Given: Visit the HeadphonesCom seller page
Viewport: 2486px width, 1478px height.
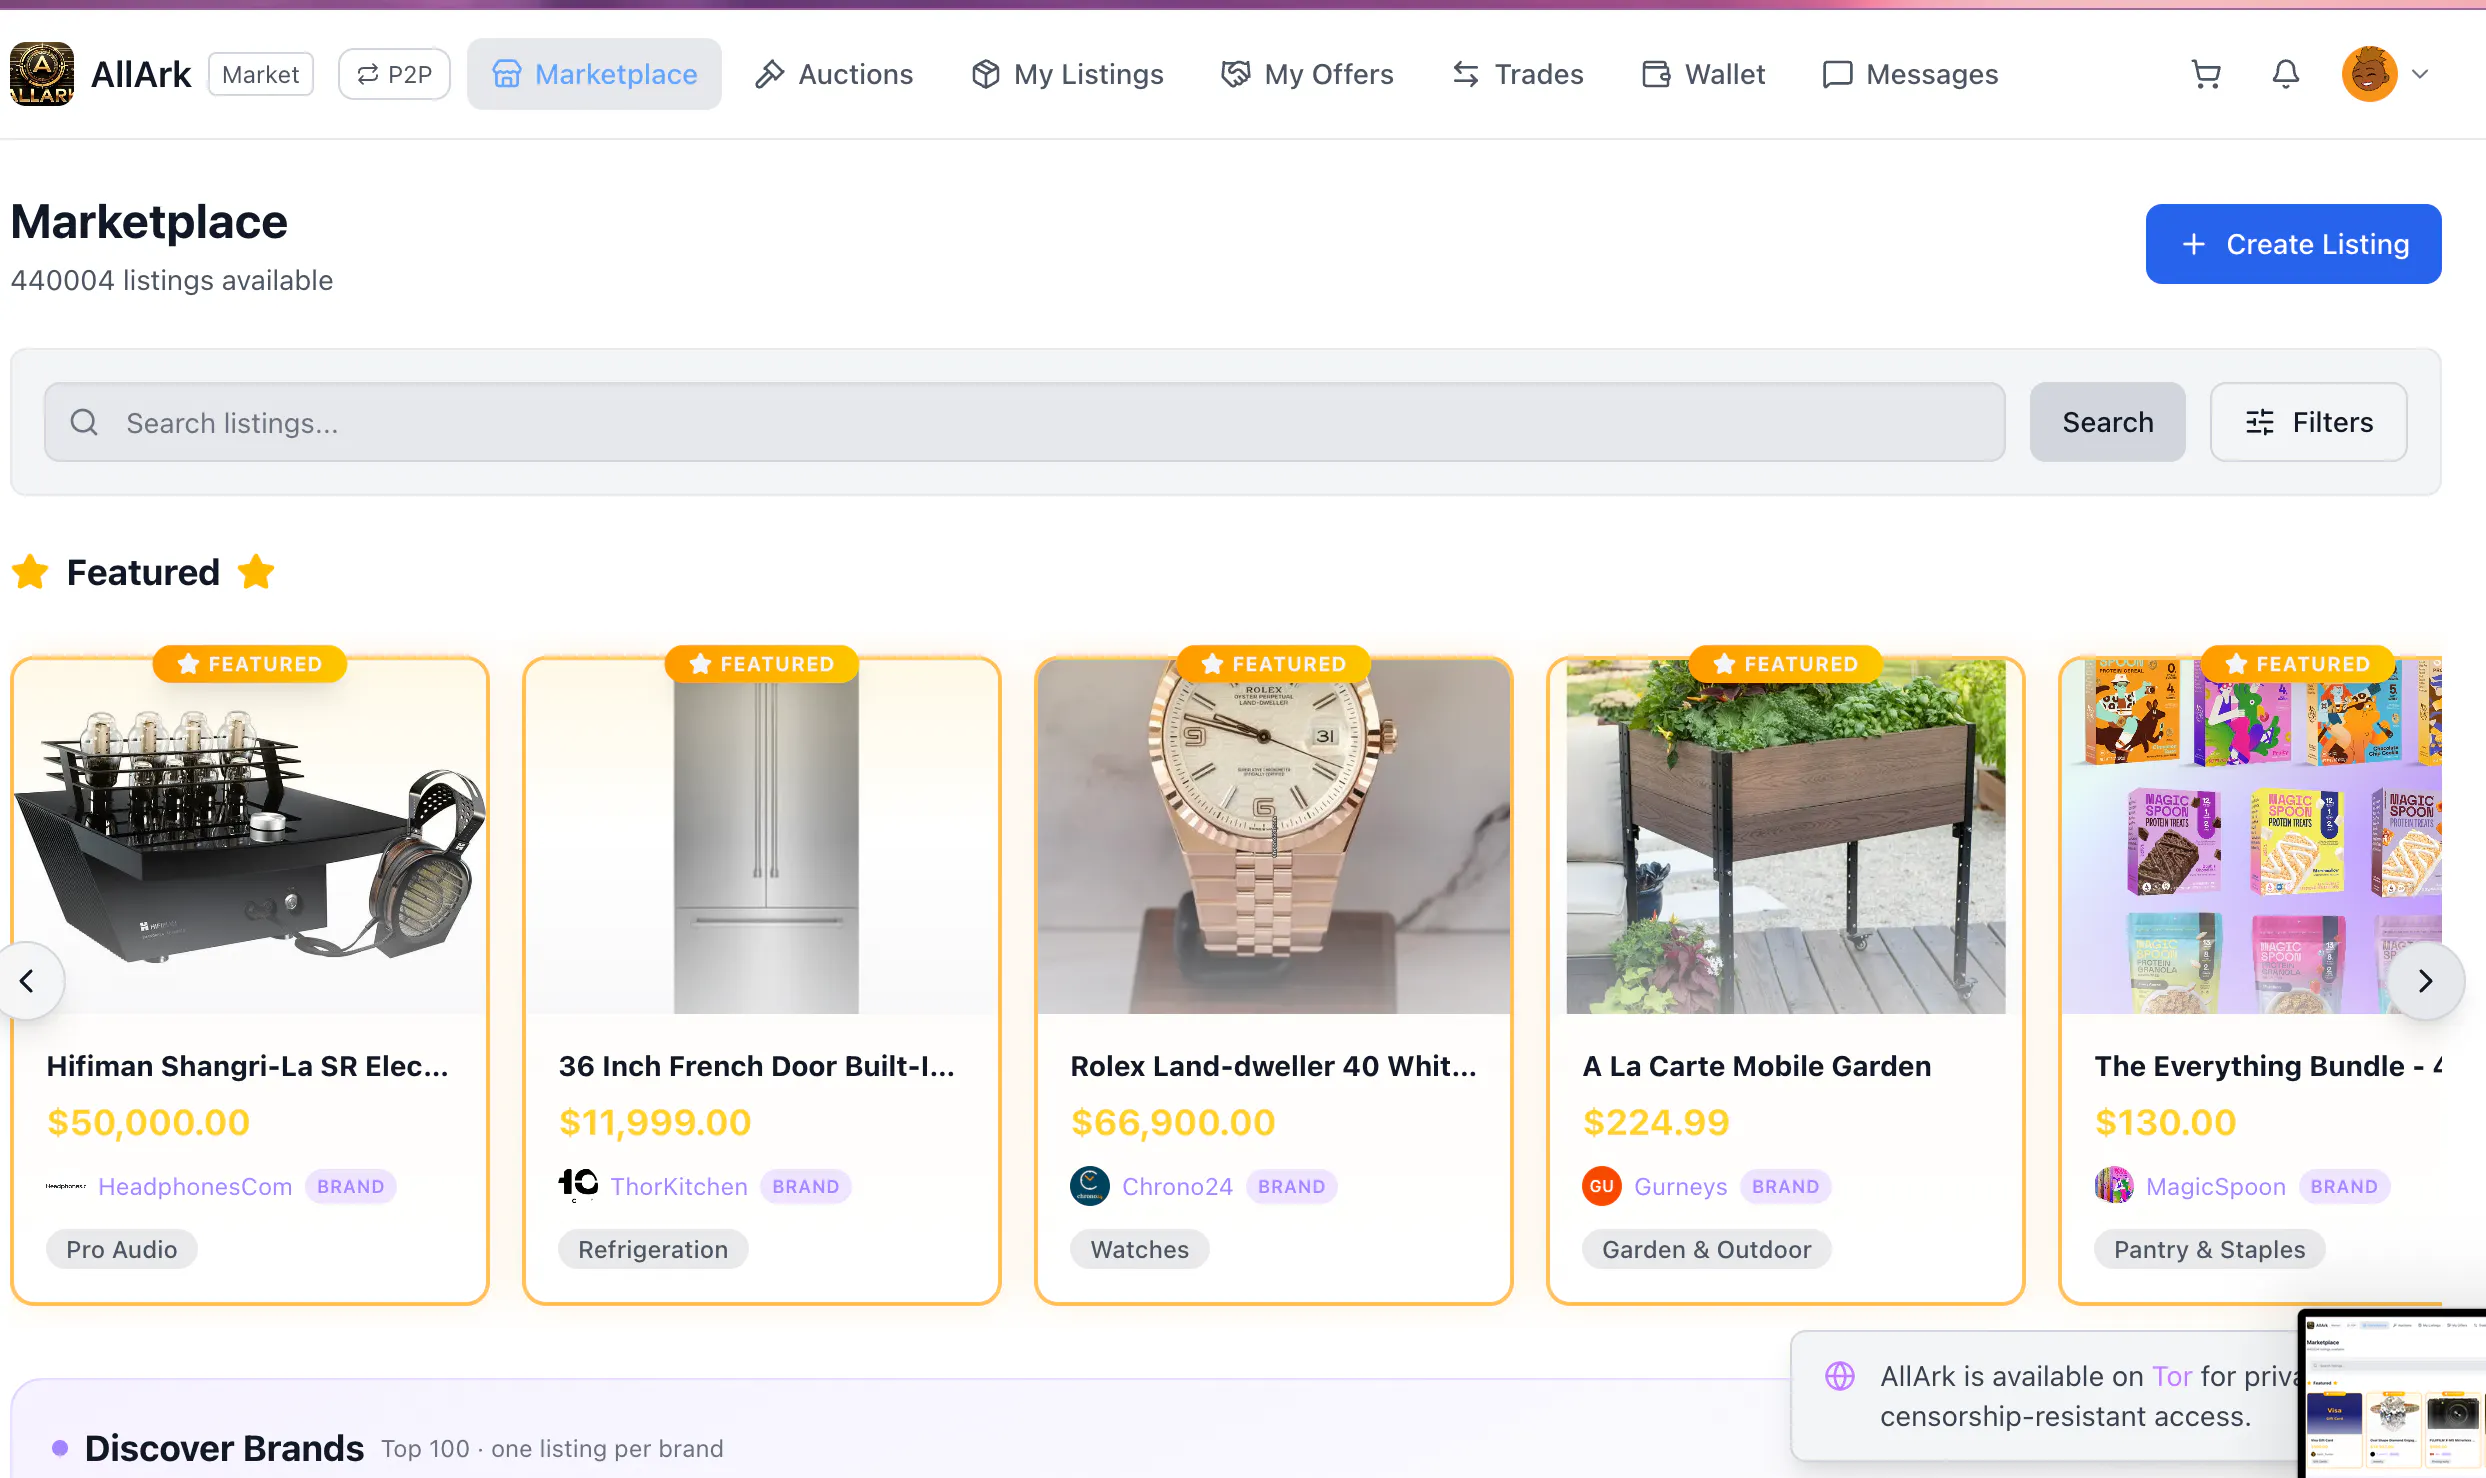Looking at the screenshot, I should [195, 1186].
